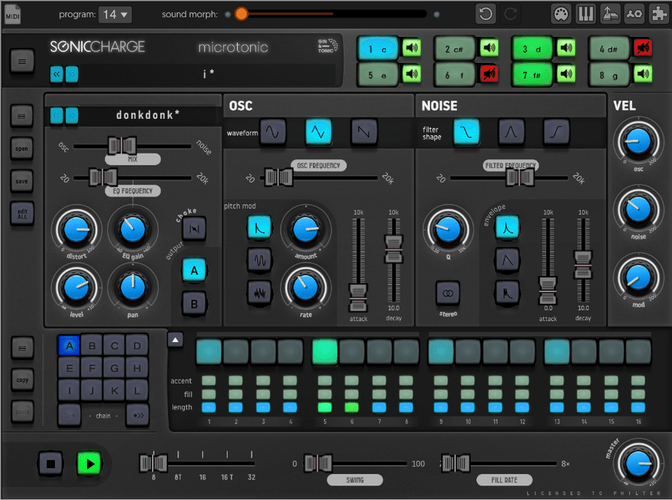Click the puzzle piece plugin icon

tap(659, 14)
